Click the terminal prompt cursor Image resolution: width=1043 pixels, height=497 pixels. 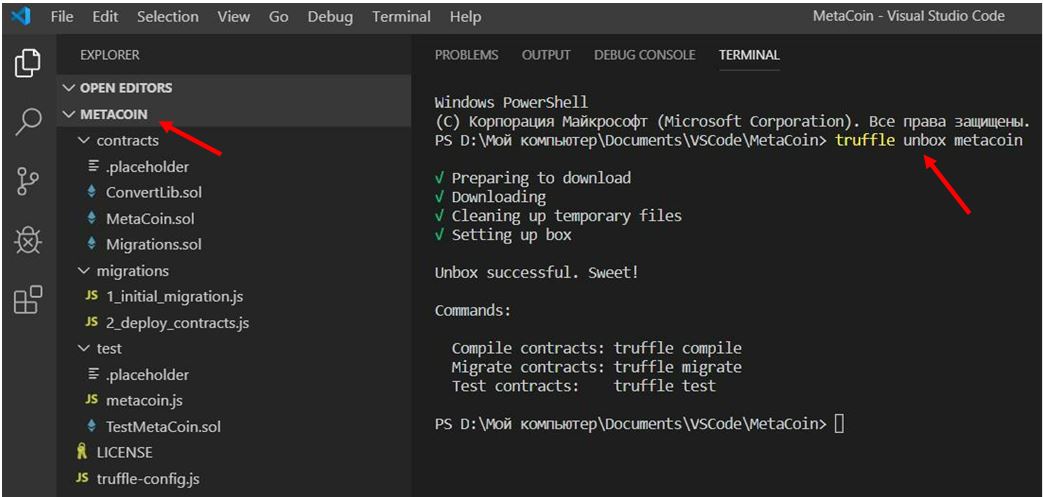point(839,424)
